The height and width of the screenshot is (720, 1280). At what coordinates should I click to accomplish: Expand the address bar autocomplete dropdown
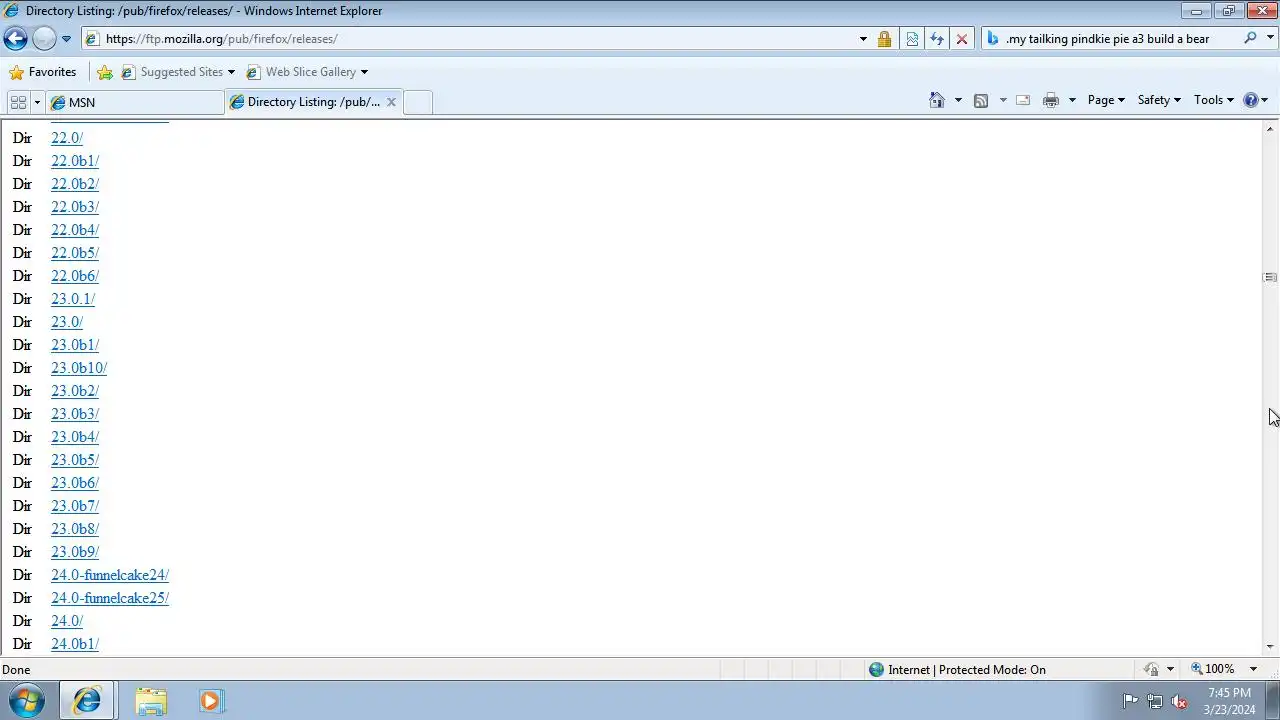(863, 39)
